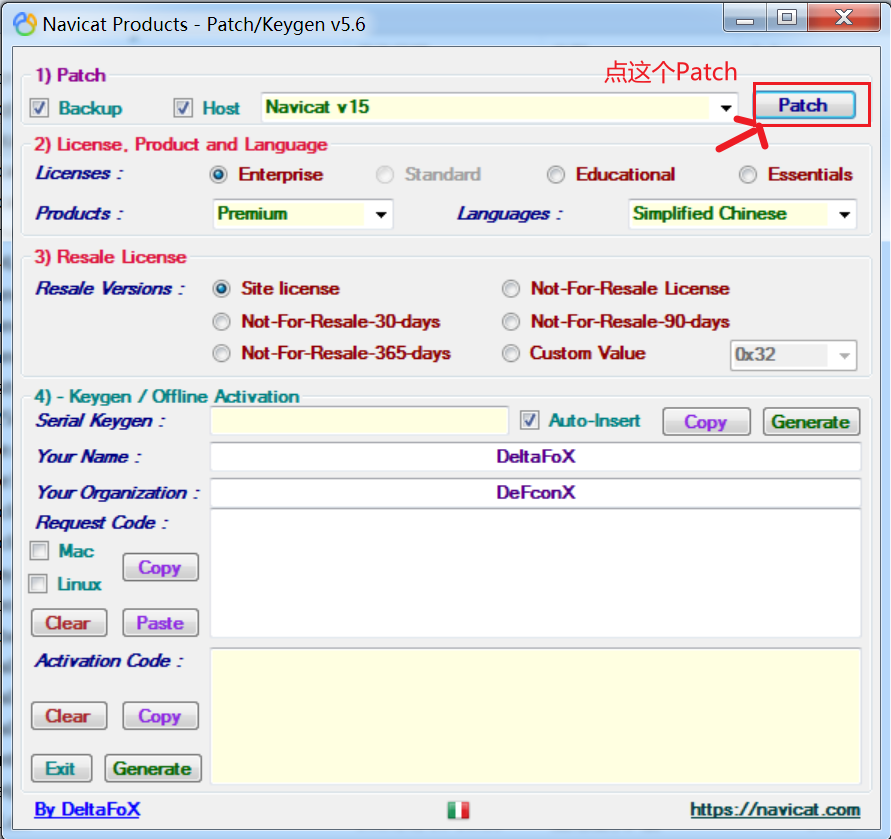The height and width of the screenshot is (839, 891).
Task: Click inside the Activation Code text area
Action: tap(535, 716)
